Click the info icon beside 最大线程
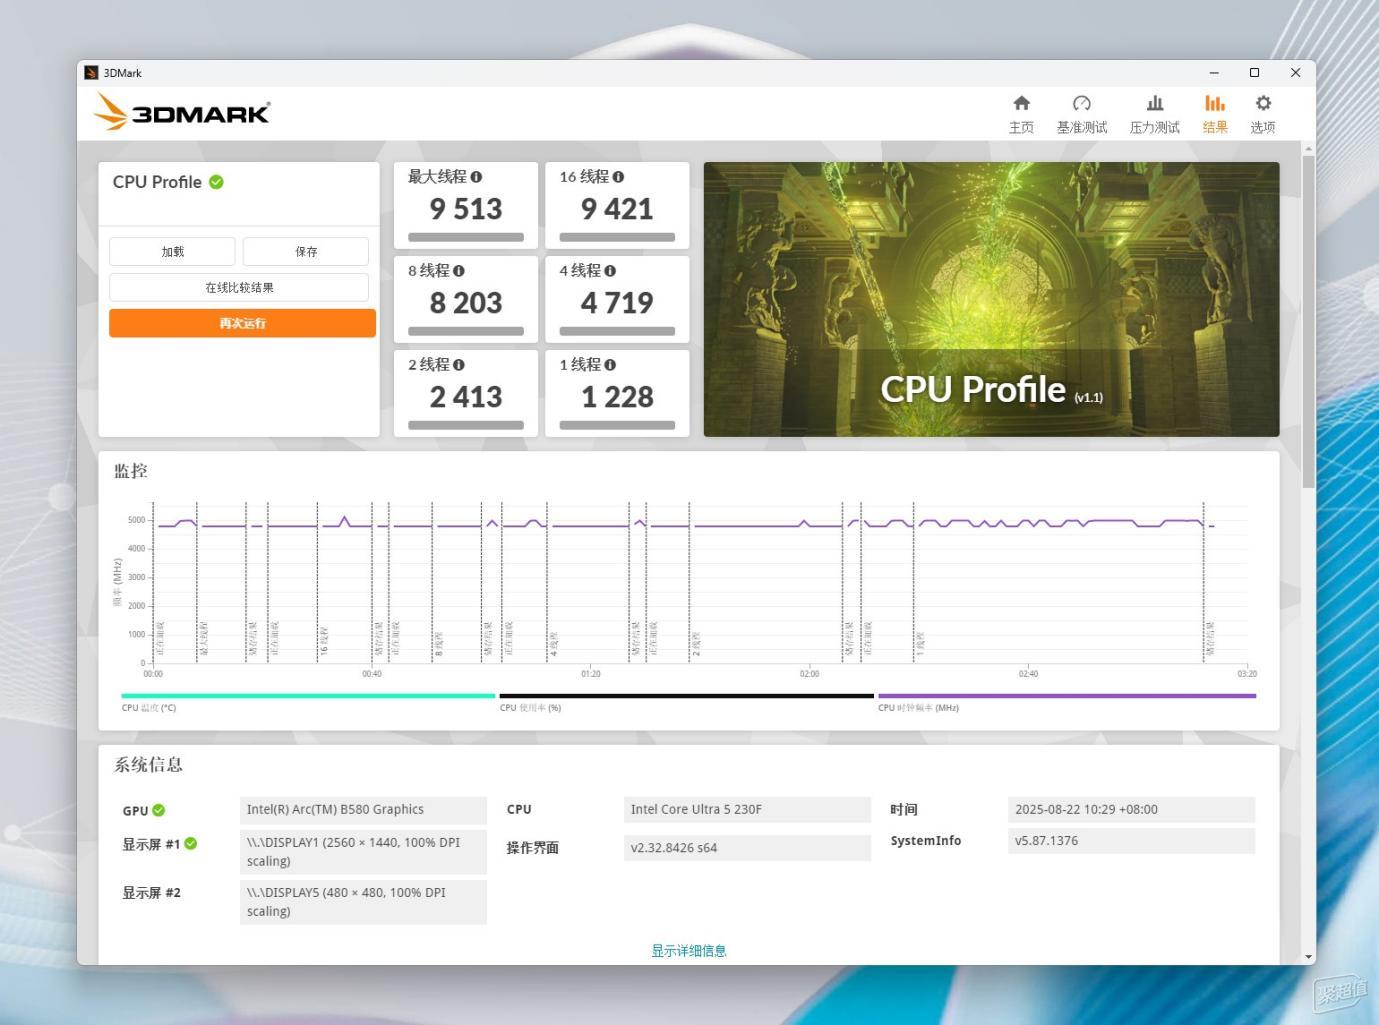This screenshot has width=1379, height=1025. 476,177
